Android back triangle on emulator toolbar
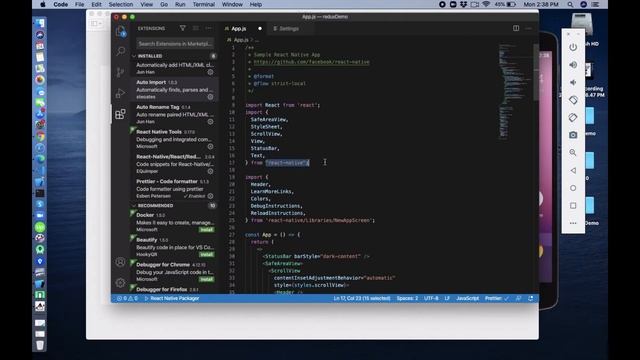Screen dimensions: 640x360 point(573,170)
